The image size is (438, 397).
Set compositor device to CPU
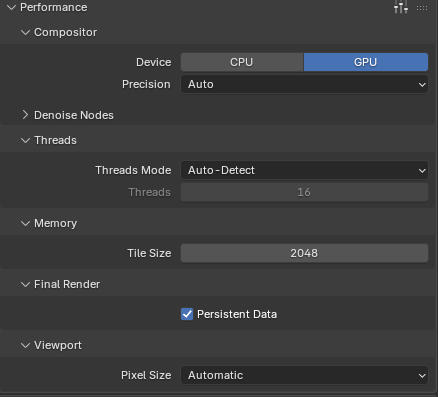click(242, 62)
